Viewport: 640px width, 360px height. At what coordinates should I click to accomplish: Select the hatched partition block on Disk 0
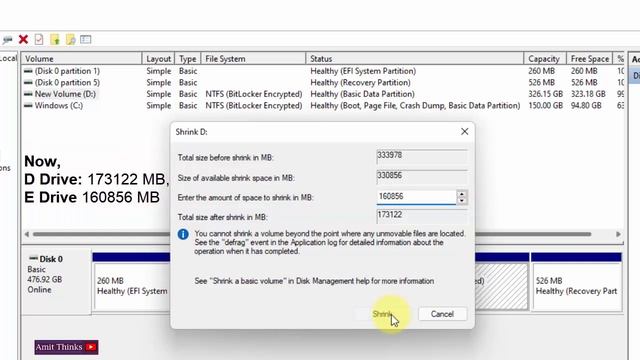[501, 286]
